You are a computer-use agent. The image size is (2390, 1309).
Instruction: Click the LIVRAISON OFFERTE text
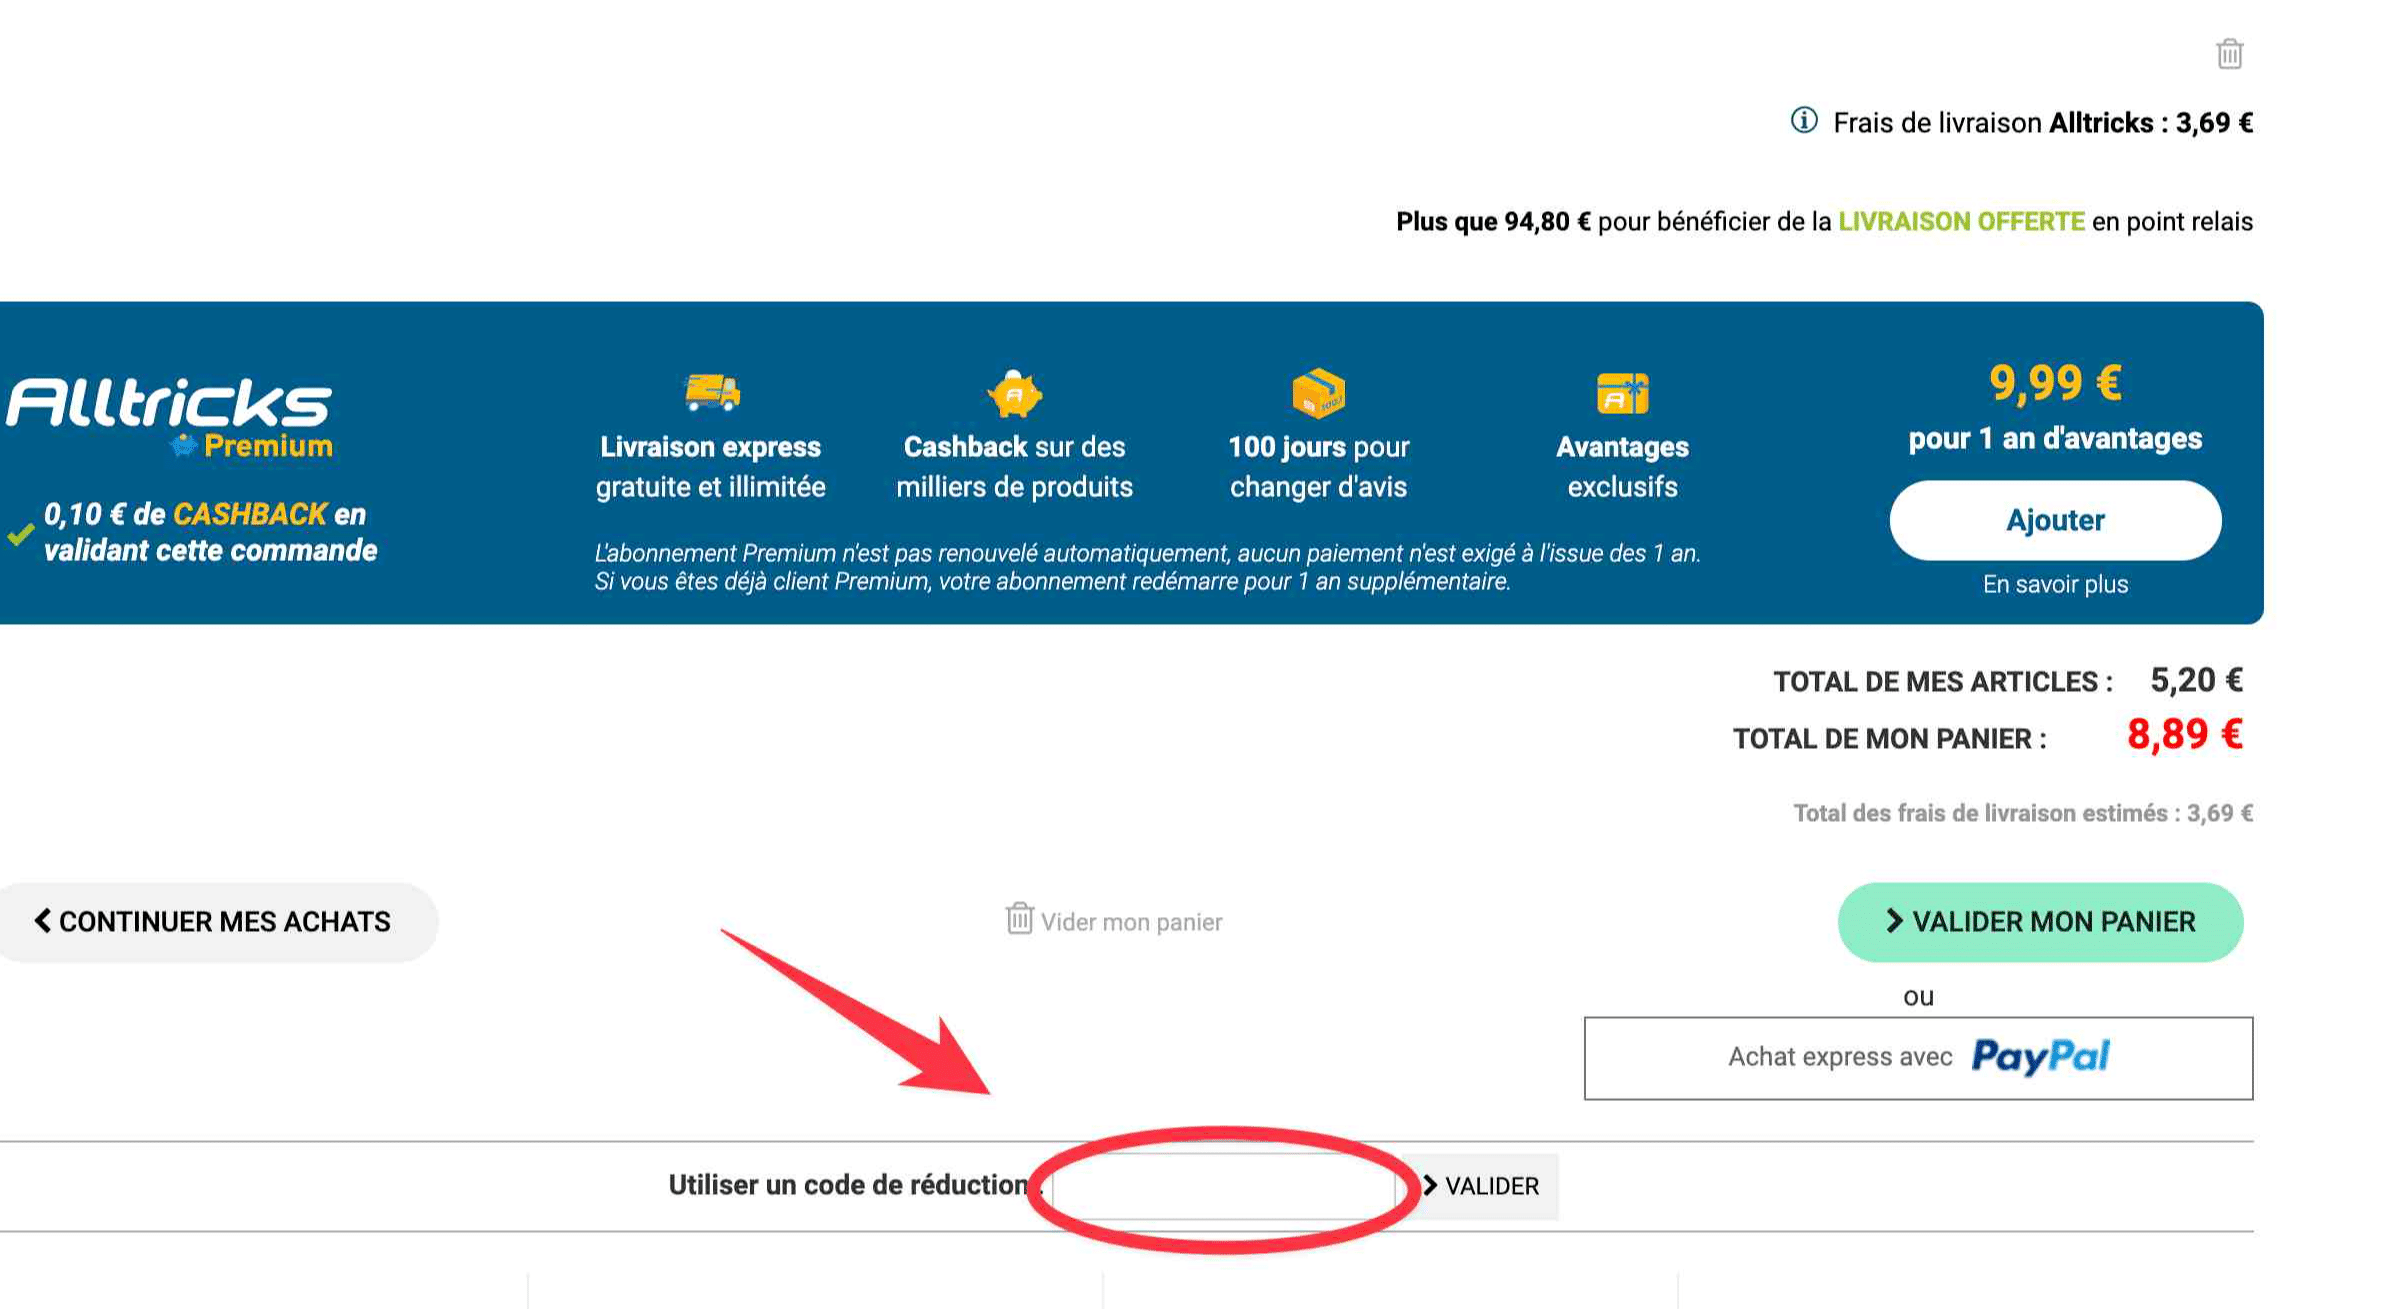(1961, 221)
